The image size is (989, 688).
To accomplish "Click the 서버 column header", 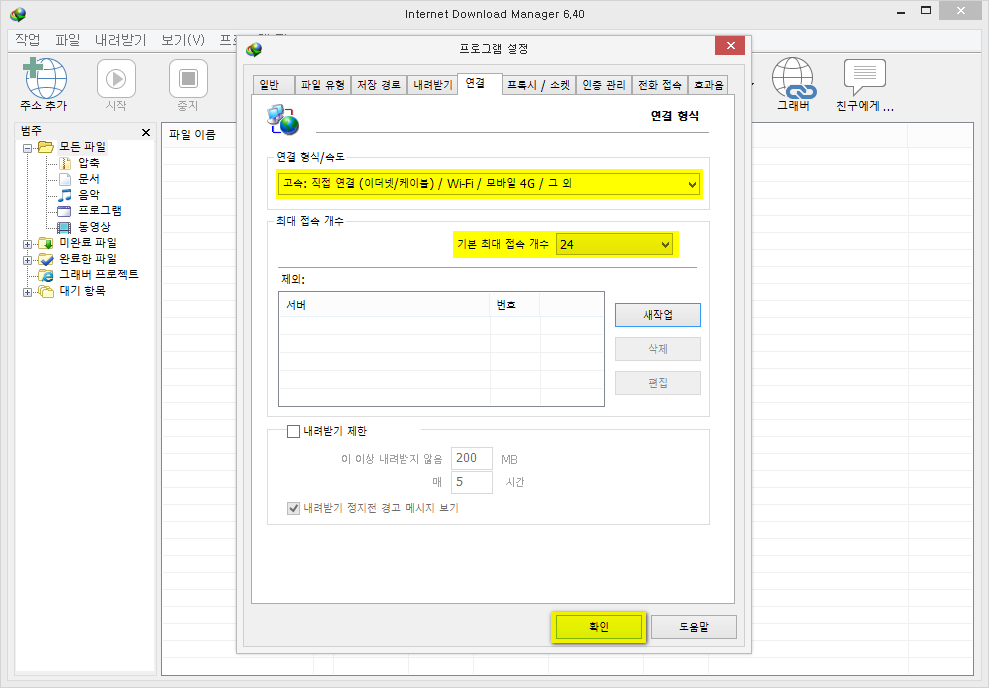I will tap(384, 305).
